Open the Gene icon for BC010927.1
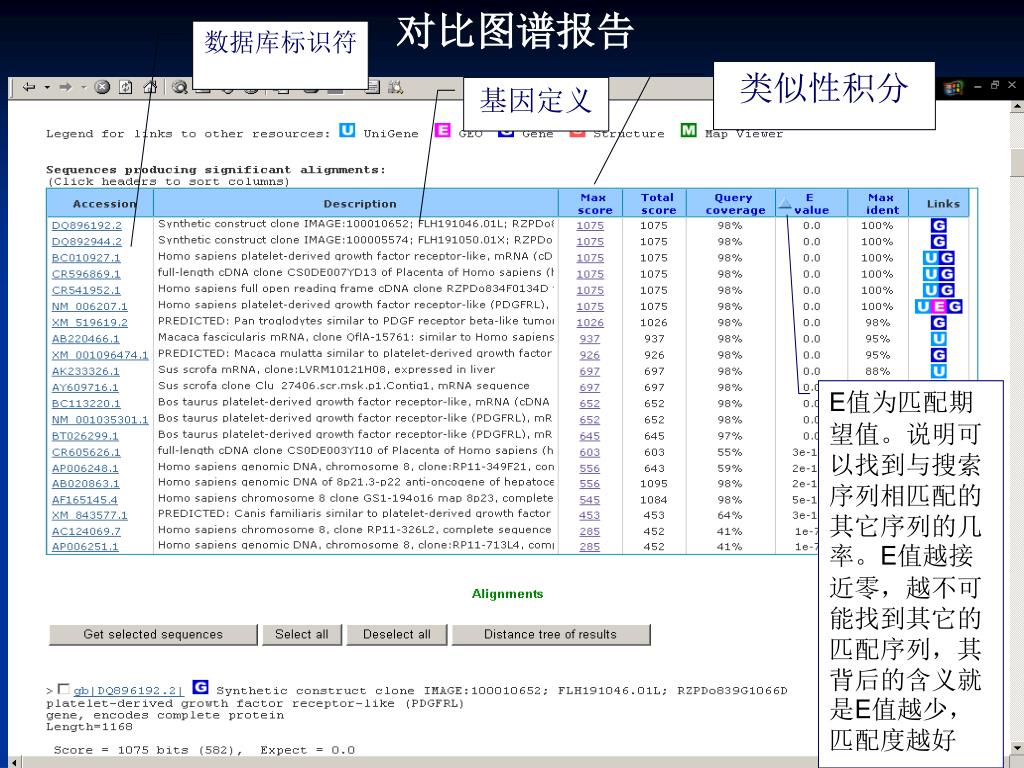The height and width of the screenshot is (768, 1024). tap(946, 258)
